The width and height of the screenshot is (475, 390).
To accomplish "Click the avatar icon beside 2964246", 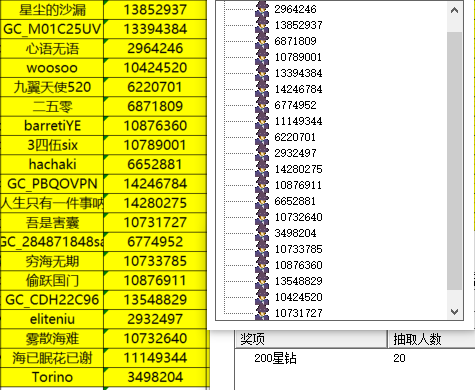I will 262,9.
